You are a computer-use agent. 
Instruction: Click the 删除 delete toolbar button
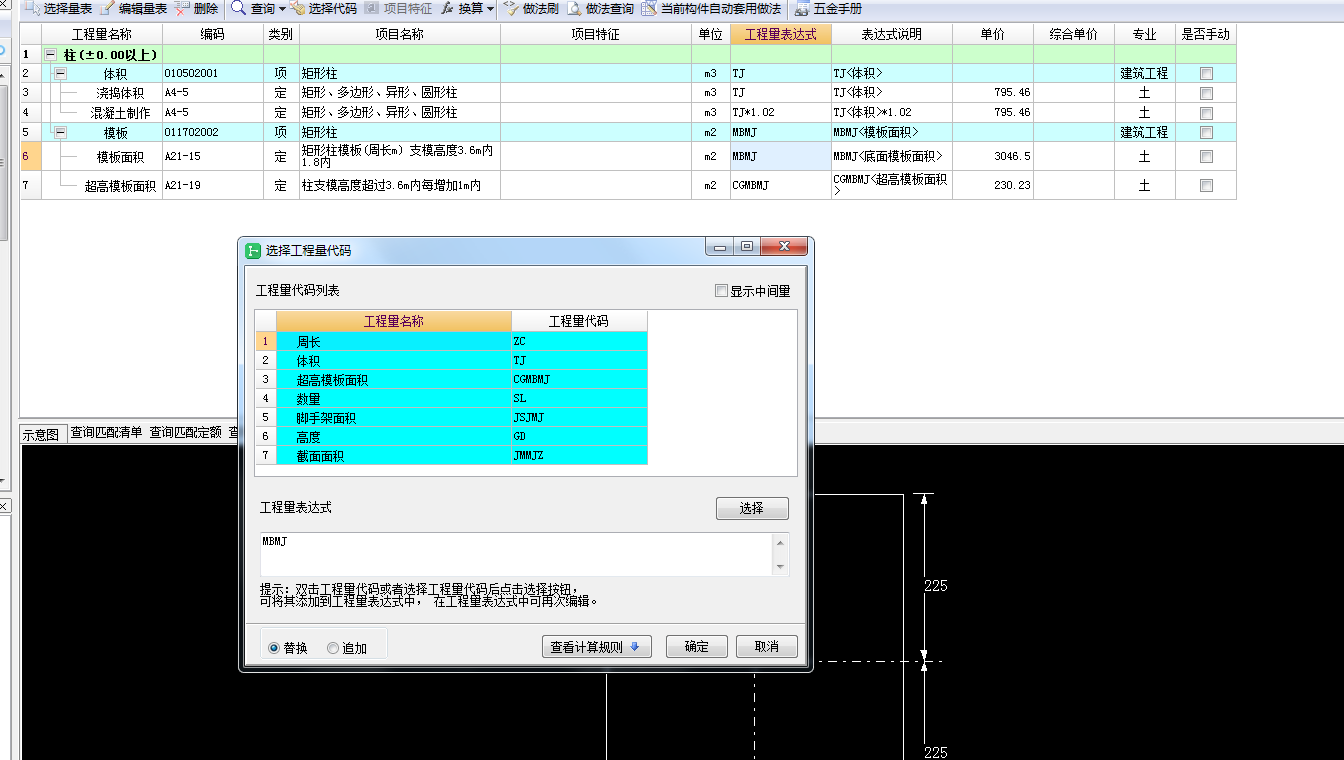coord(196,9)
